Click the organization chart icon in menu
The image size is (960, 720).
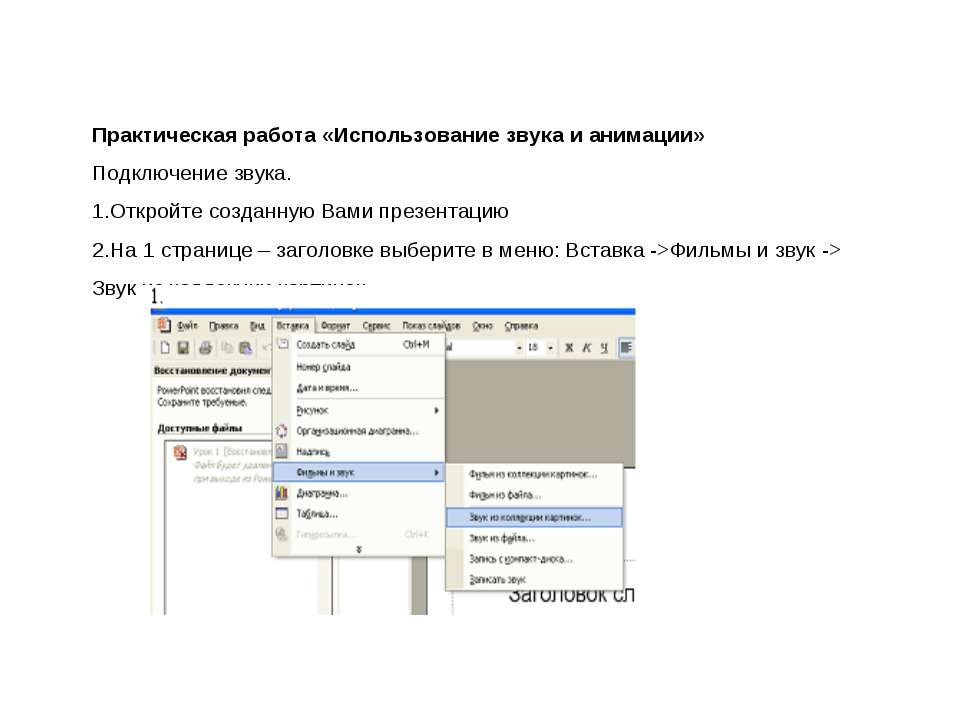[282, 431]
